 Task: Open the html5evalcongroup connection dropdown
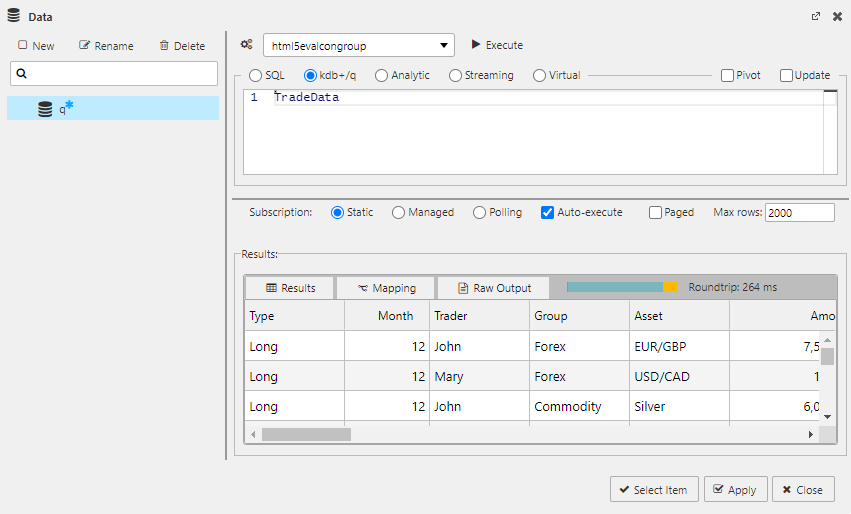[x=359, y=46]
